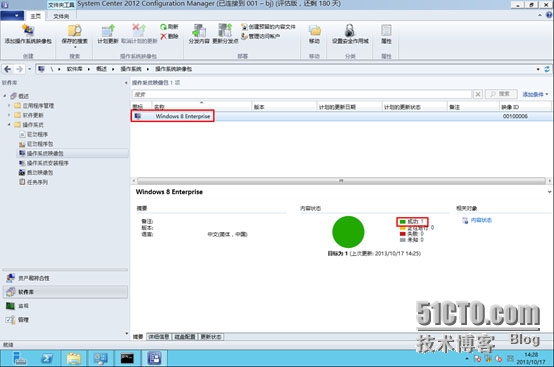
Task: Sort by Image ID (映像 ID) column header
Action: 525,107
